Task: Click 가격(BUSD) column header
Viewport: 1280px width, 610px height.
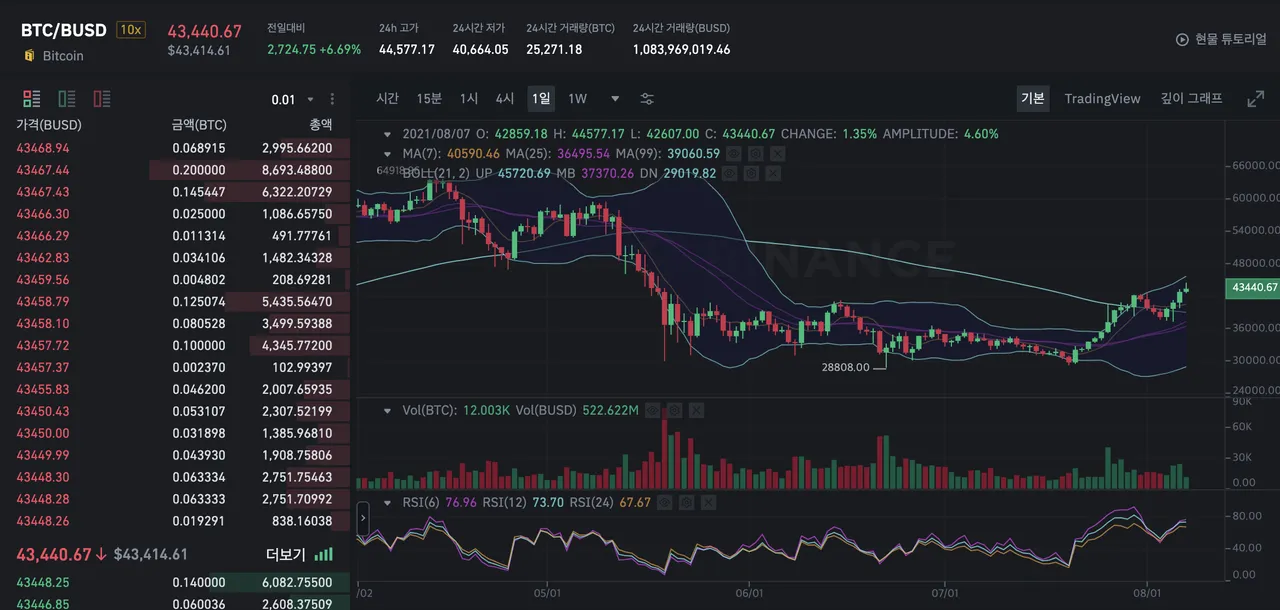Action: point(49,125)
